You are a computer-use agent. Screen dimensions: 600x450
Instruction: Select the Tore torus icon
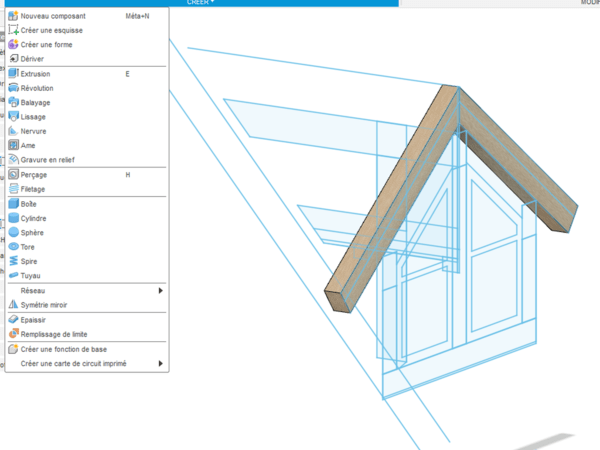click(x=13, y=246)
